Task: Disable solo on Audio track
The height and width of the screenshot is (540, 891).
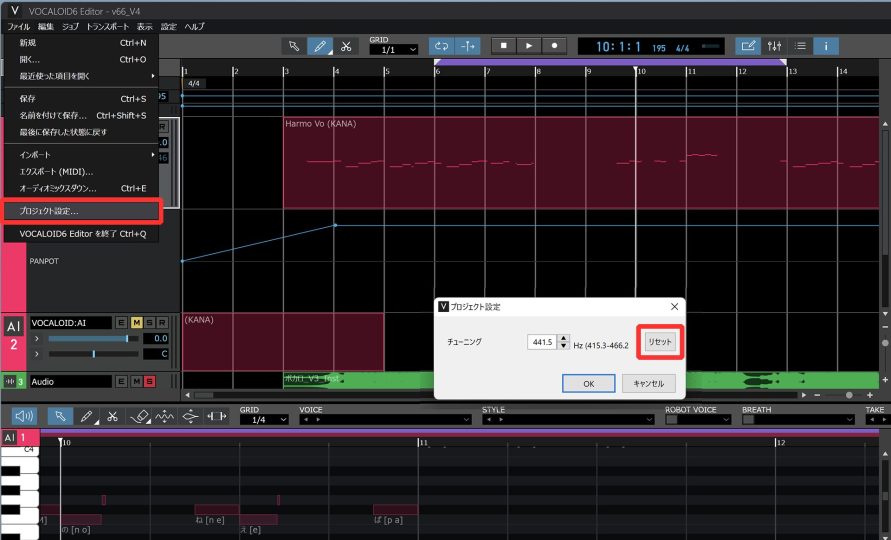Action: [x=149, y=381]
